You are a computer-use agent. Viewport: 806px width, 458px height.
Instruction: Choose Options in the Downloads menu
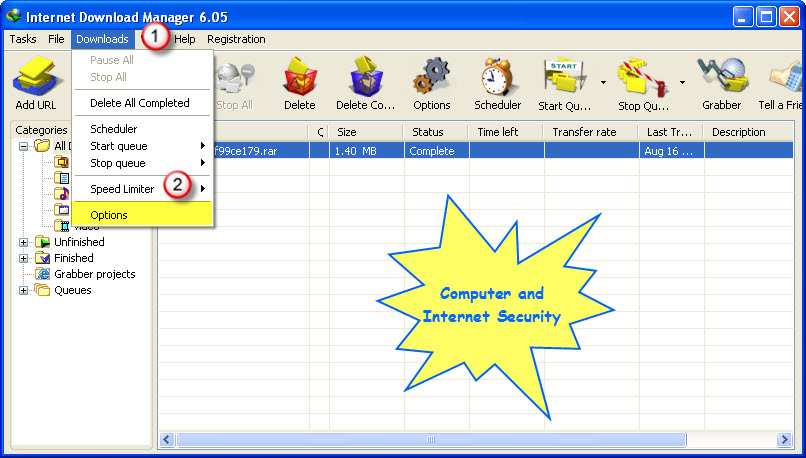(x=143, y=215)
